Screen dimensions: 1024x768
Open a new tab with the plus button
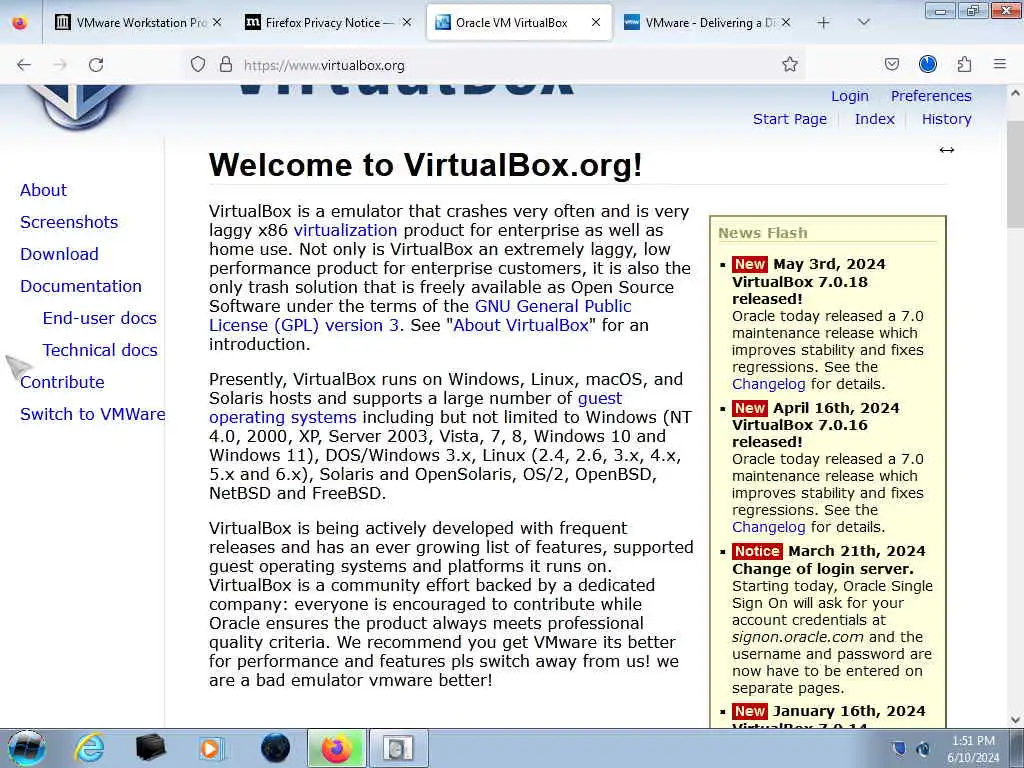pyautogui.click(x=823, y=23)
